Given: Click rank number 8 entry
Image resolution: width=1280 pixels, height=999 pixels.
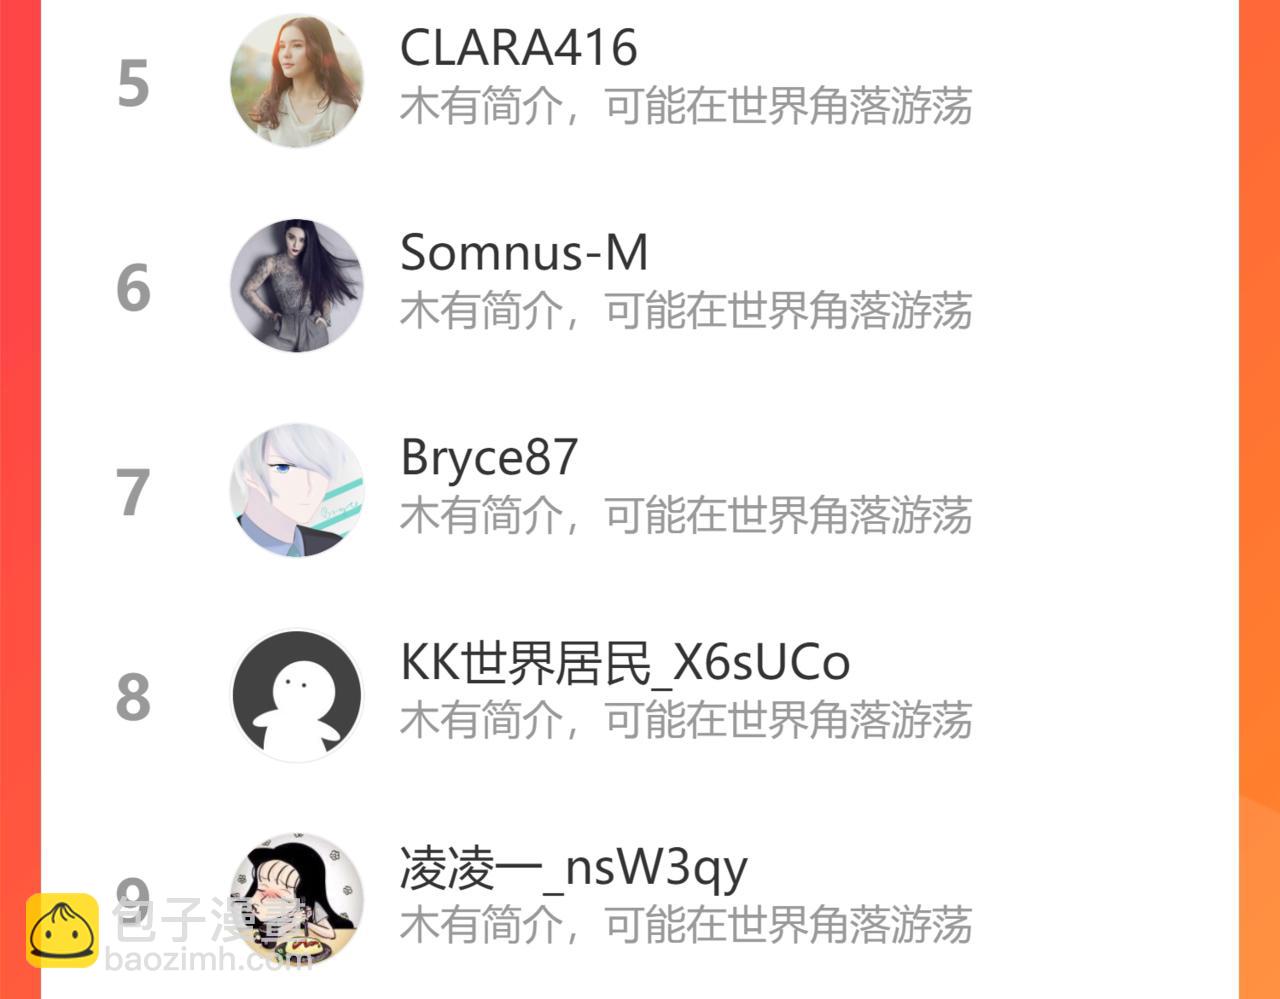Looking at the screenshot, I should tap(133, 698).
